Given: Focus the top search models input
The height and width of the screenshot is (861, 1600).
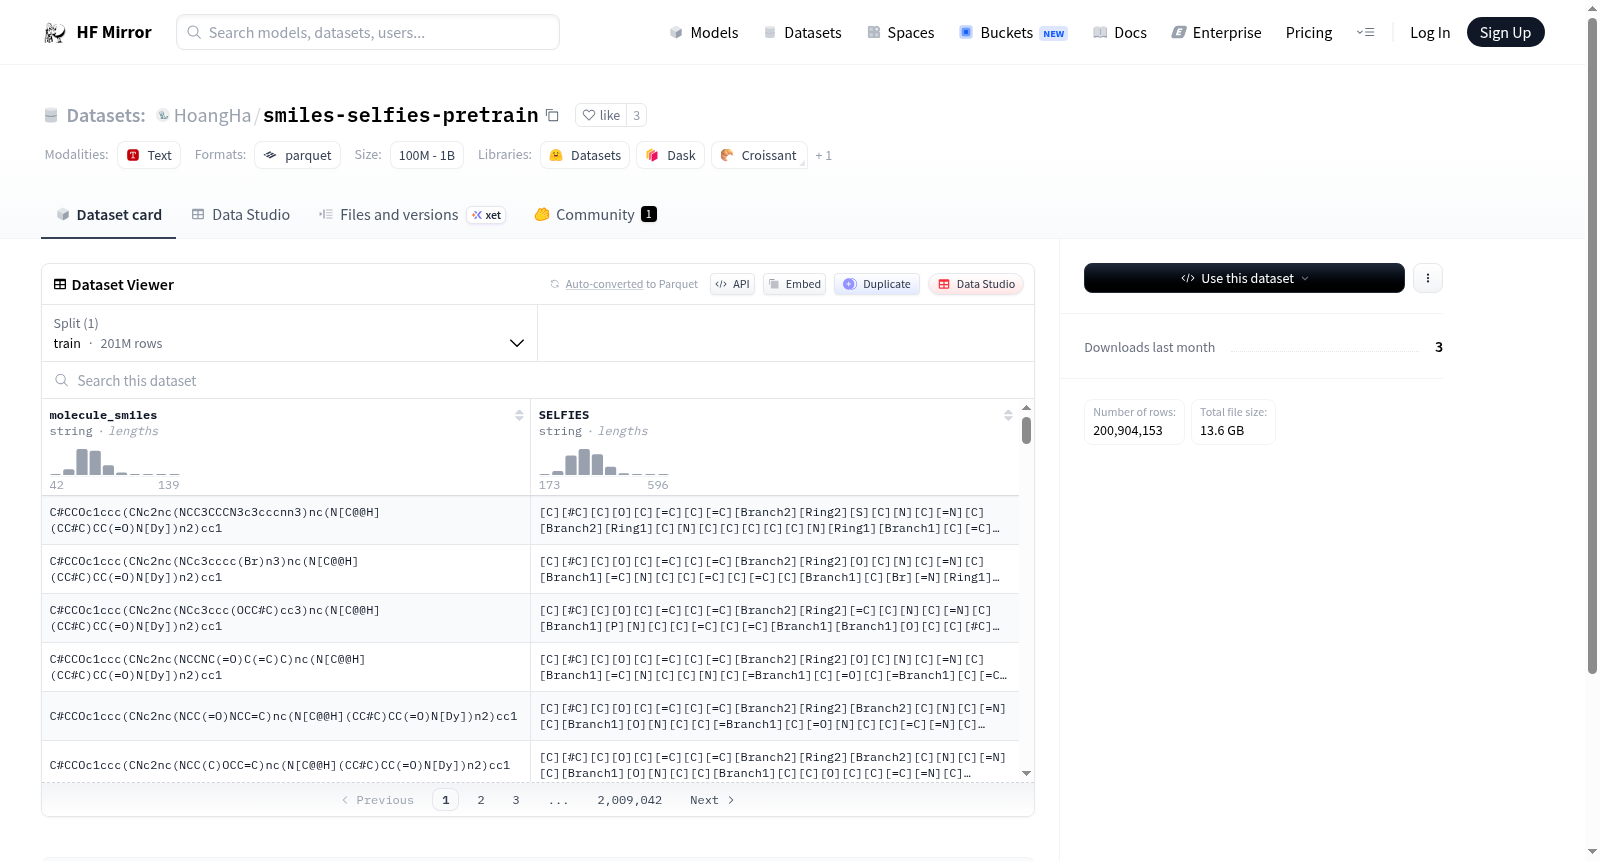Looking at the screenshot, I should [368, 32].
